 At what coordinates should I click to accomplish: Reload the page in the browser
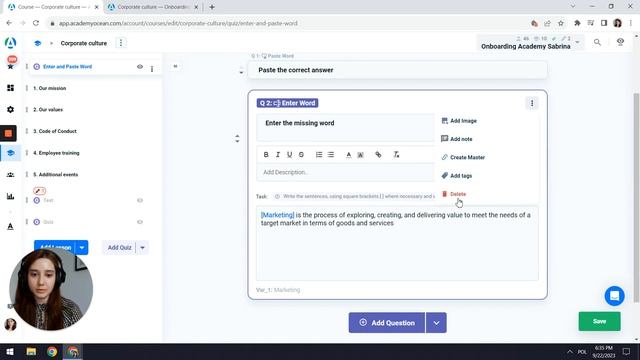[36, 23]
